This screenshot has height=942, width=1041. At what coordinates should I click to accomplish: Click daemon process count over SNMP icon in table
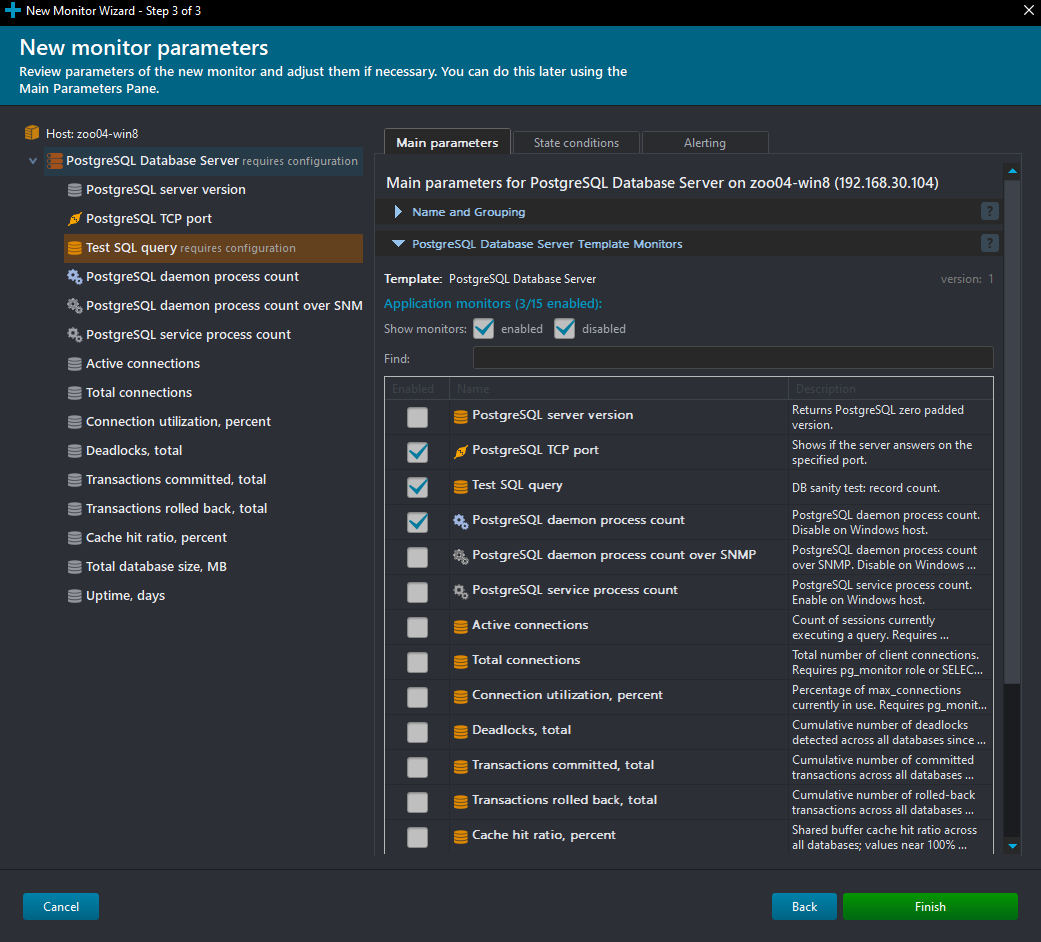(x=461, y=557)
